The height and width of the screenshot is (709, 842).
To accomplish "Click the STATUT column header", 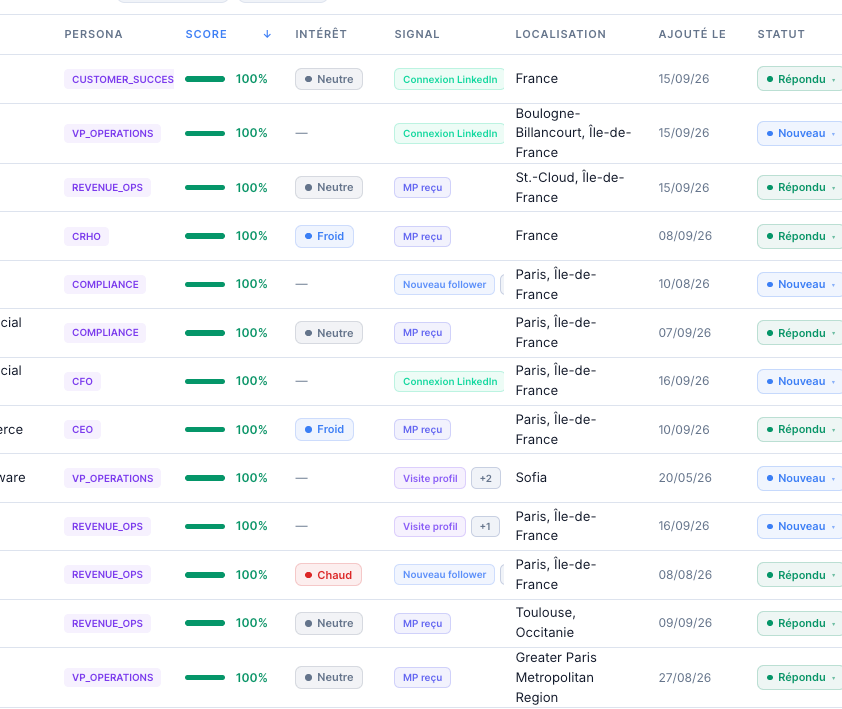I will [781, 34].
